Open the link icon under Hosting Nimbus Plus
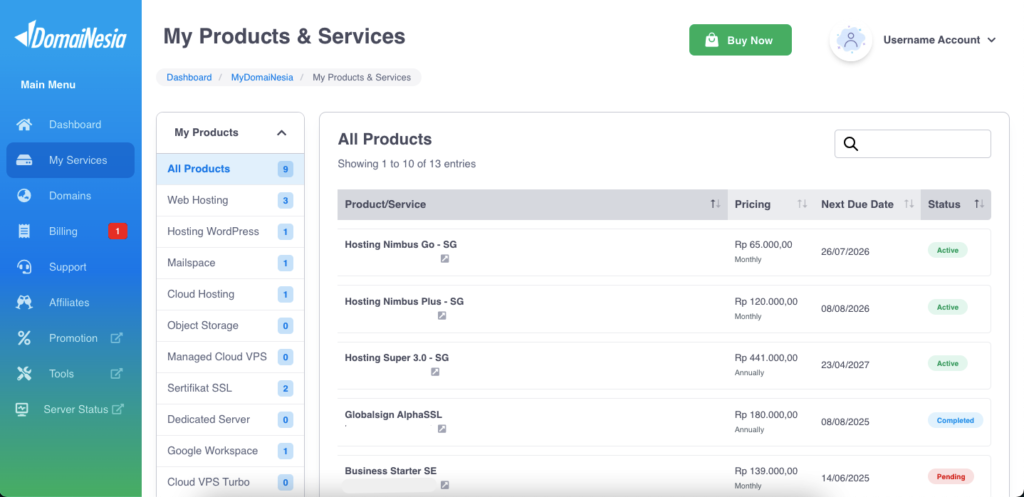Screen dimensions: 1024x497 pyautogui.click(x=442, y=315)
